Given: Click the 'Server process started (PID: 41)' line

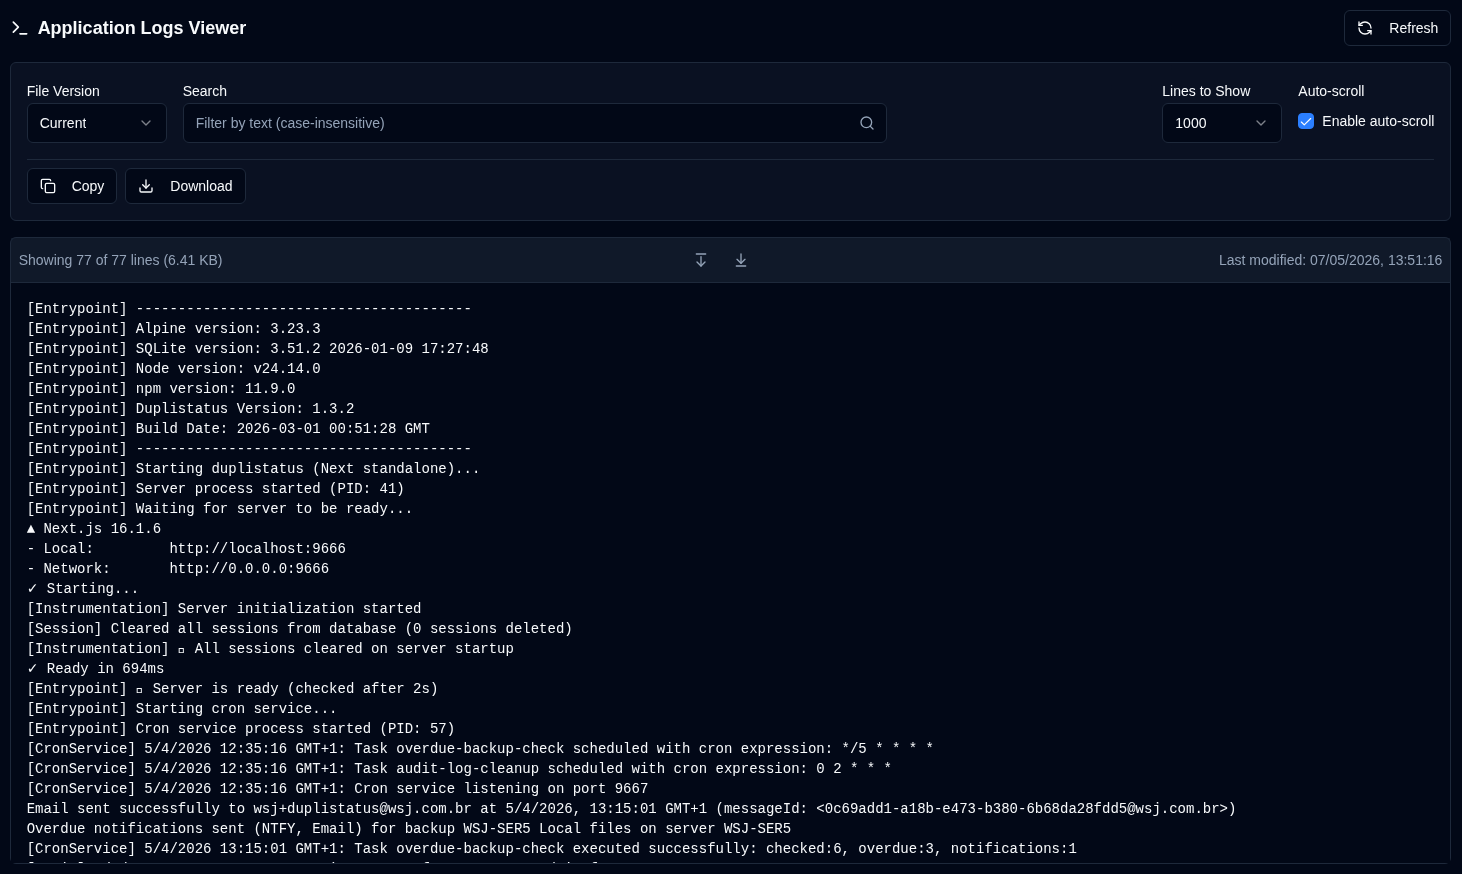Looking at the screenshot, I should point(216,488).
